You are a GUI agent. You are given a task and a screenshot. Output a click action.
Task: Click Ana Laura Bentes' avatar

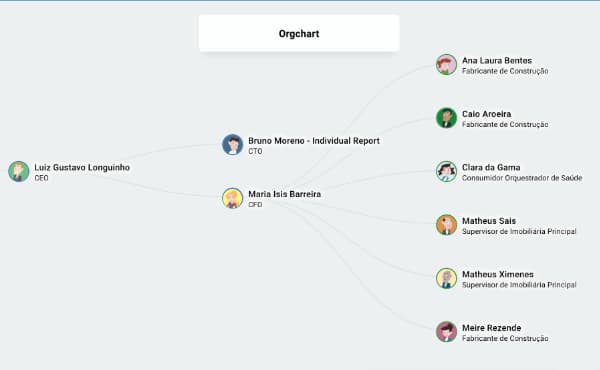click(x=447, y=64)
